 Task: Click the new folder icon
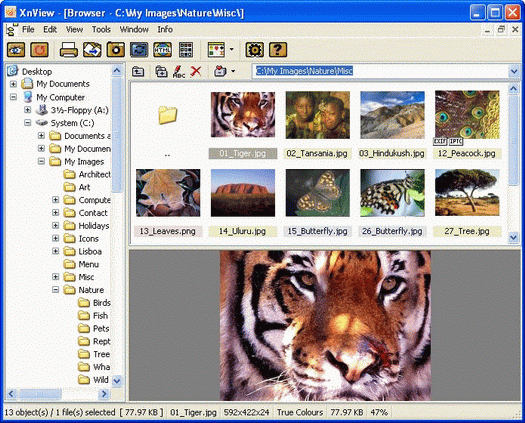click(161, 71)
